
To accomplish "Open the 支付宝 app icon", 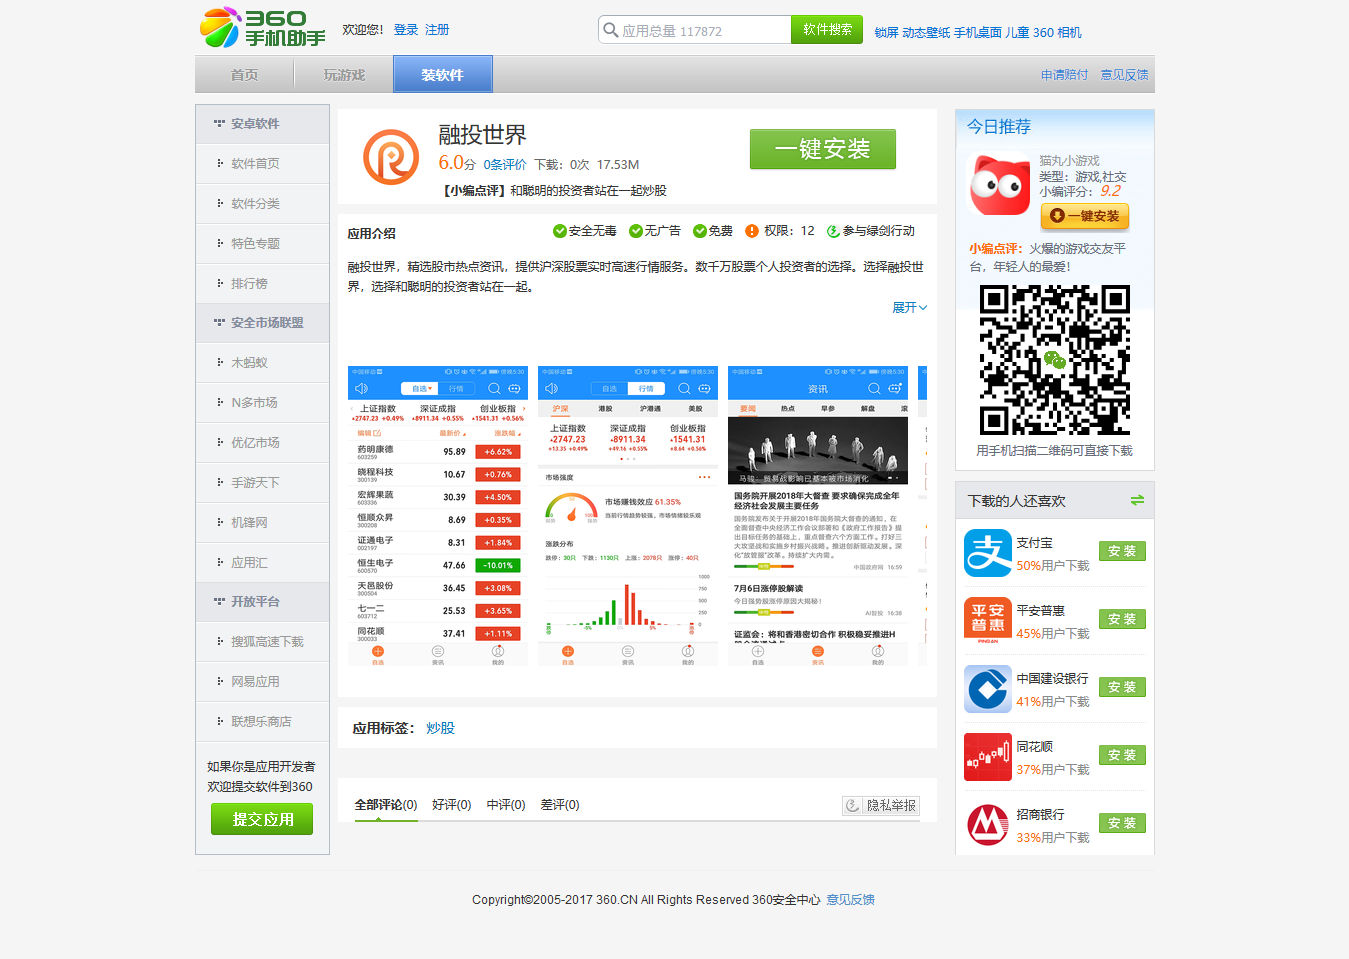I will [x=988, y=553].
